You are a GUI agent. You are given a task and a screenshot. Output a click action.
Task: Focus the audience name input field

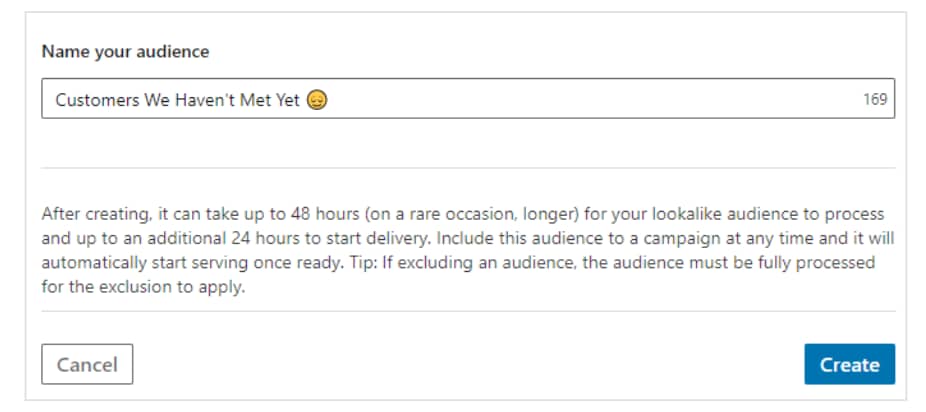[468, 99]
